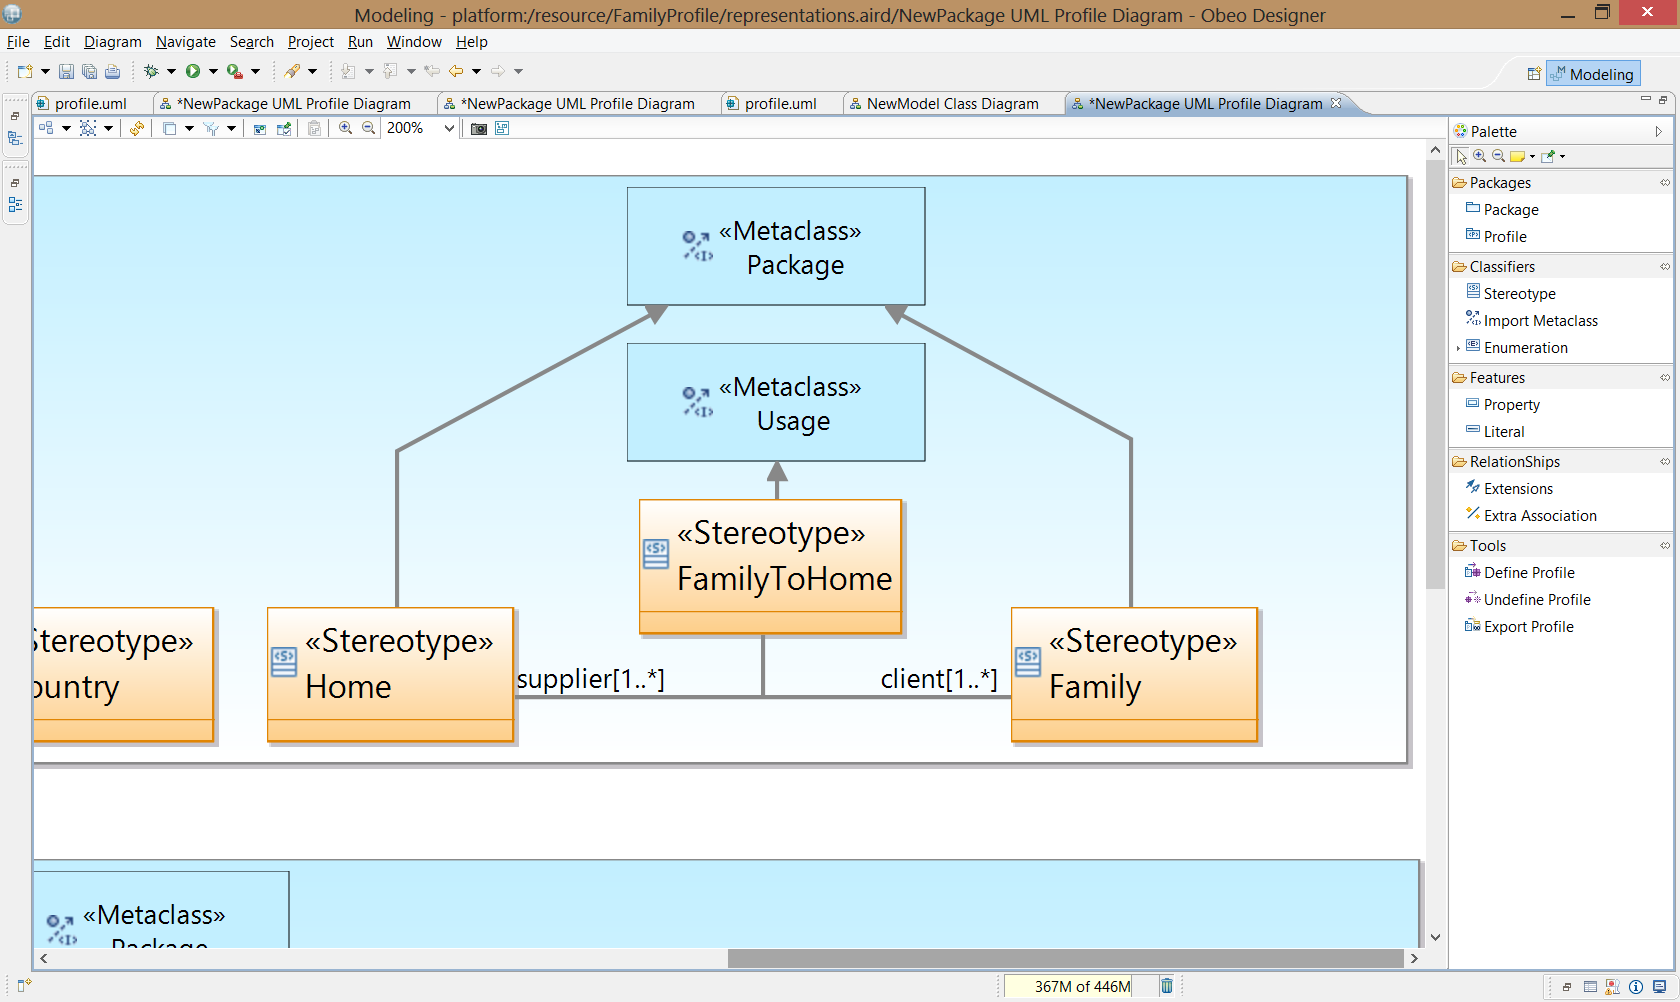Click the palette pin tool icon
1680x1002 pixels.
1548,156
